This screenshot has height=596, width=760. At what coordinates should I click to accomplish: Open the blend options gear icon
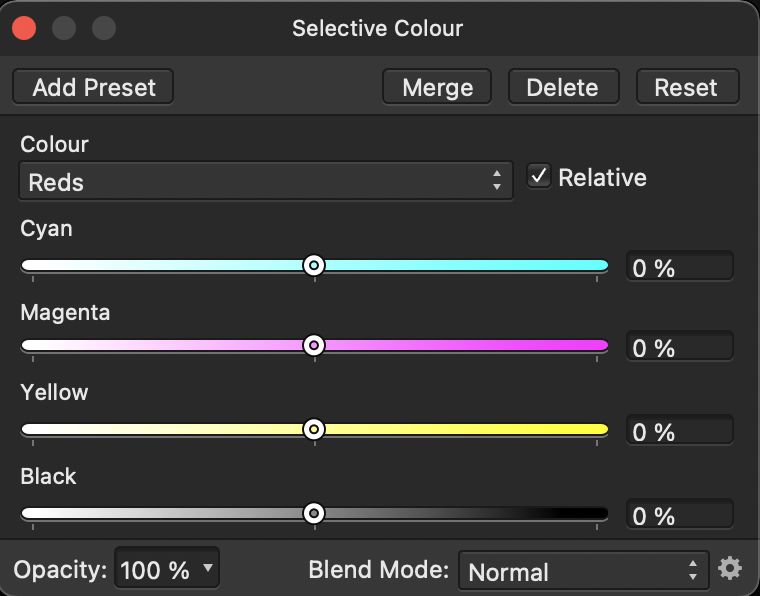(x=730, y=568)
